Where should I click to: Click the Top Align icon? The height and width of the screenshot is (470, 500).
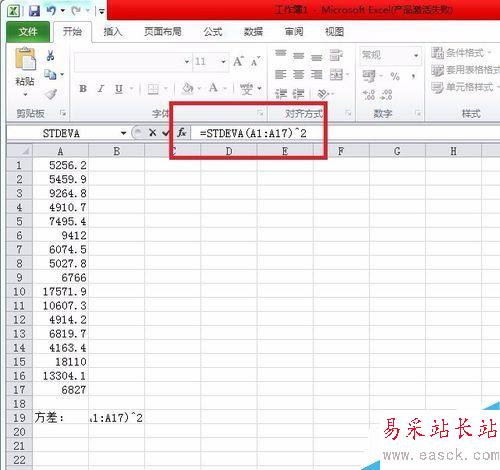(x=281, y=54)
